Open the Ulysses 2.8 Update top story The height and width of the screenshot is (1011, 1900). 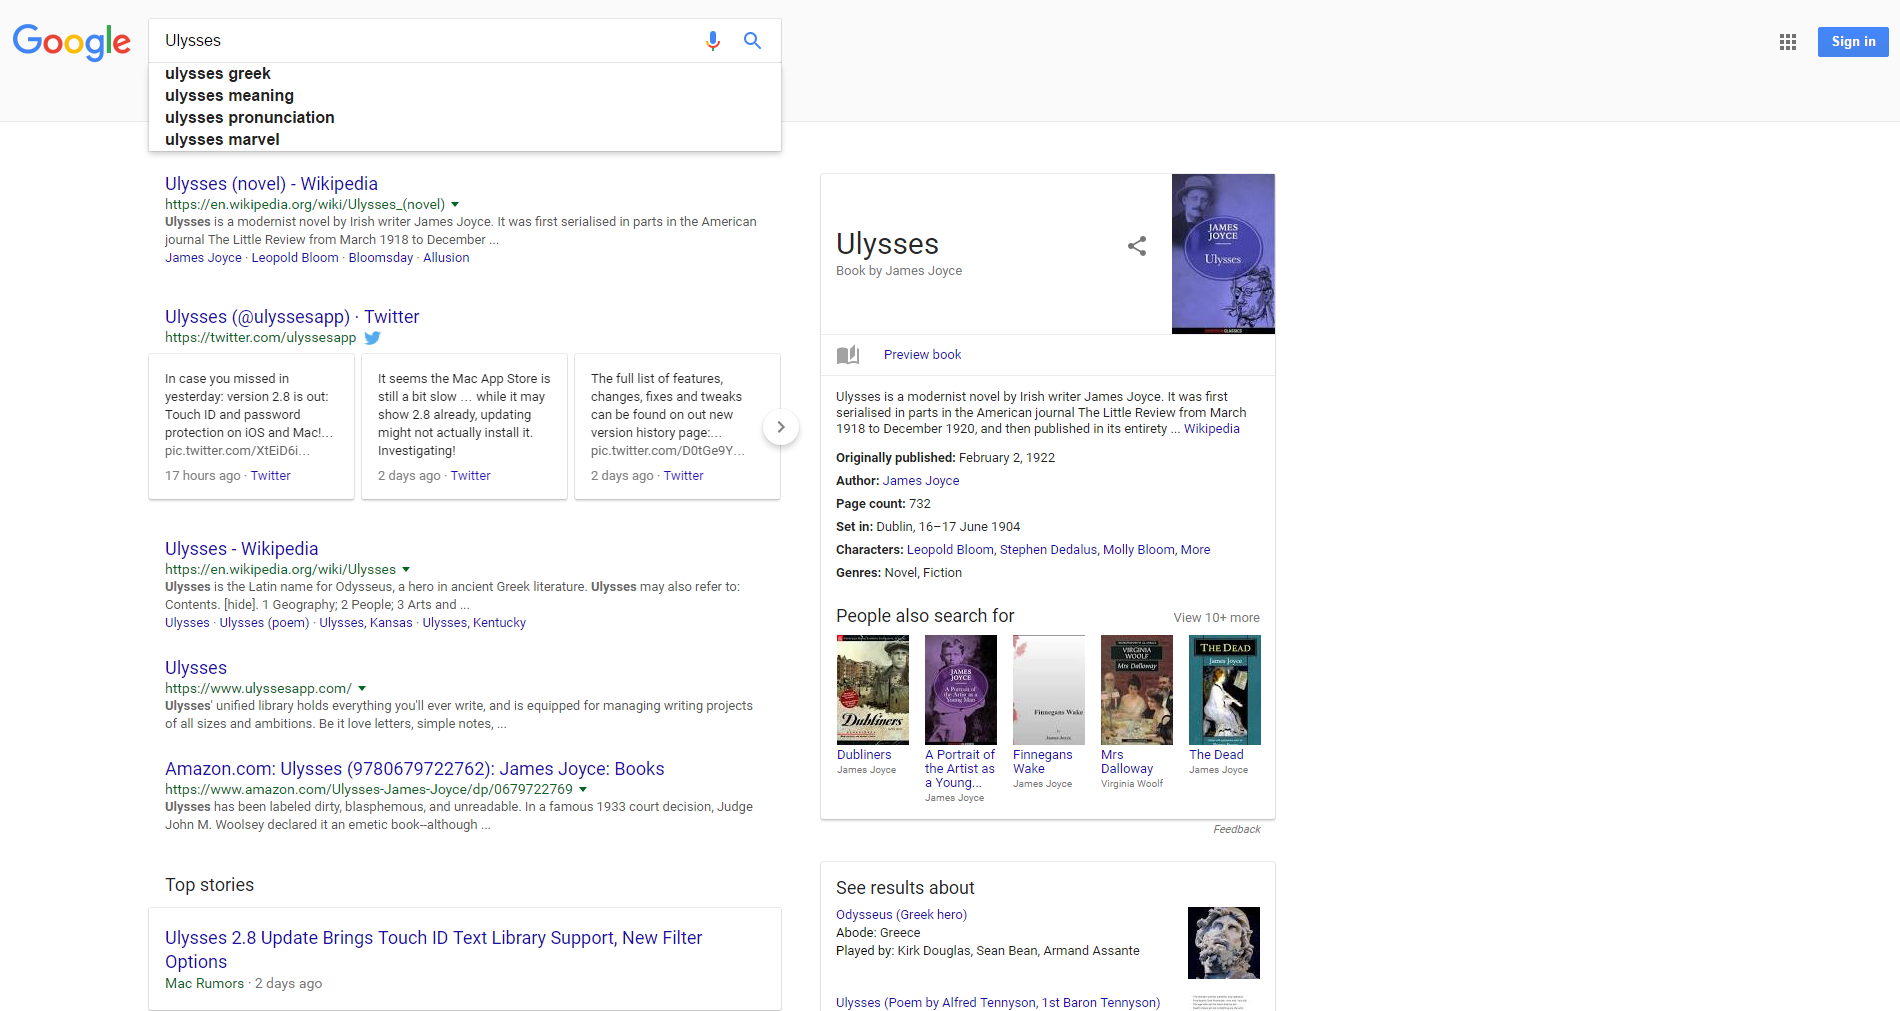pyautogui.click(x=434, y=950)
